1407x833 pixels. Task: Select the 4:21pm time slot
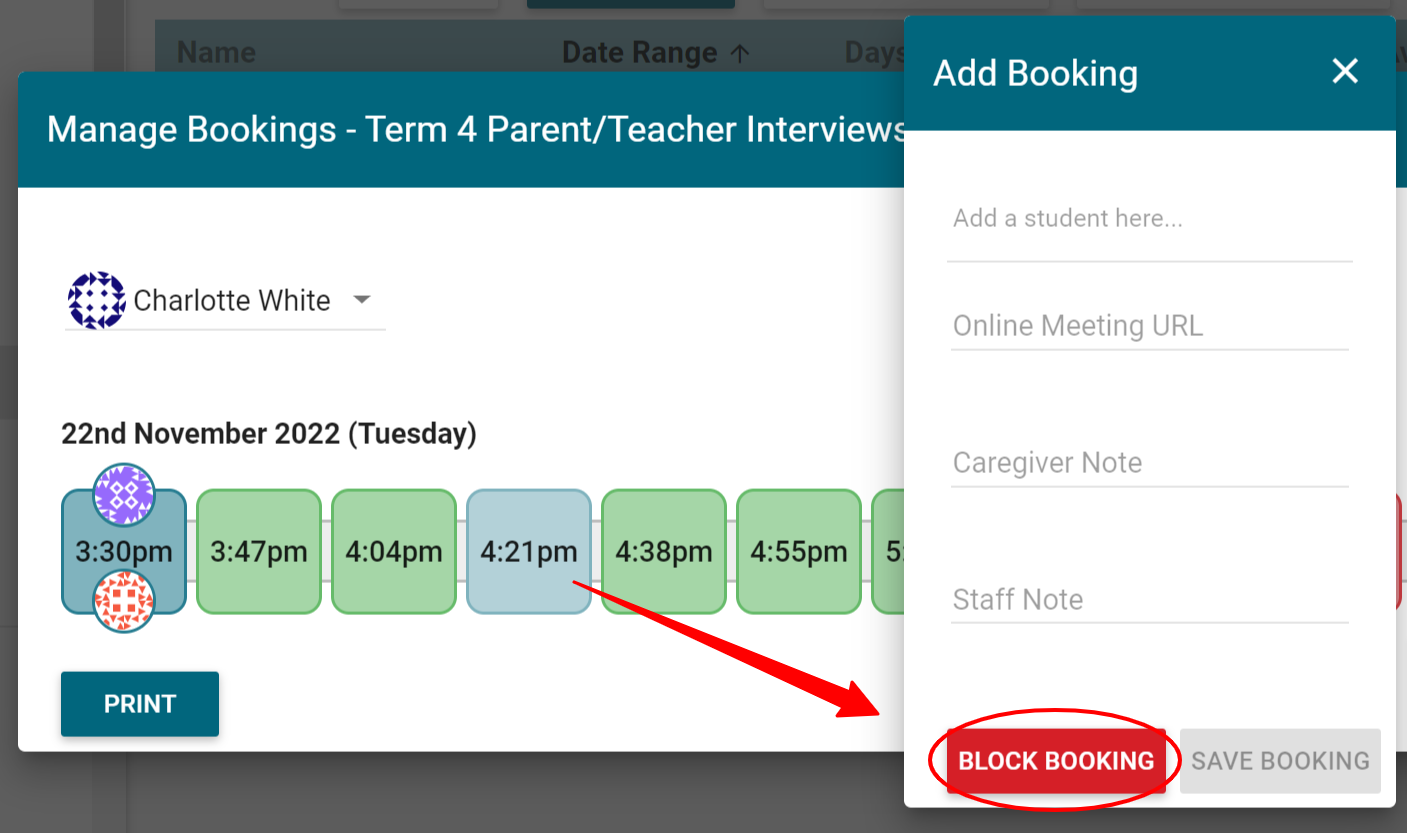pos(528,551)
